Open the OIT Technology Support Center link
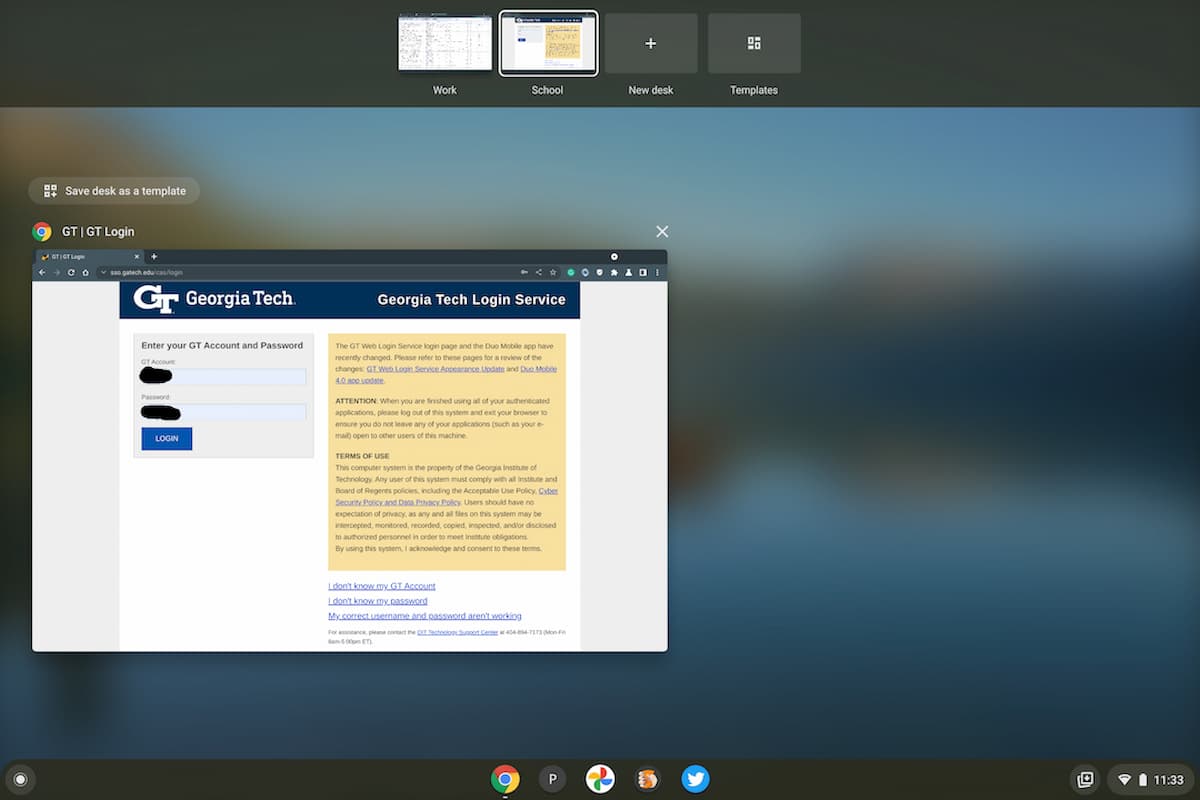Viewport: 1200px width, 800px height. pos(457,633)
